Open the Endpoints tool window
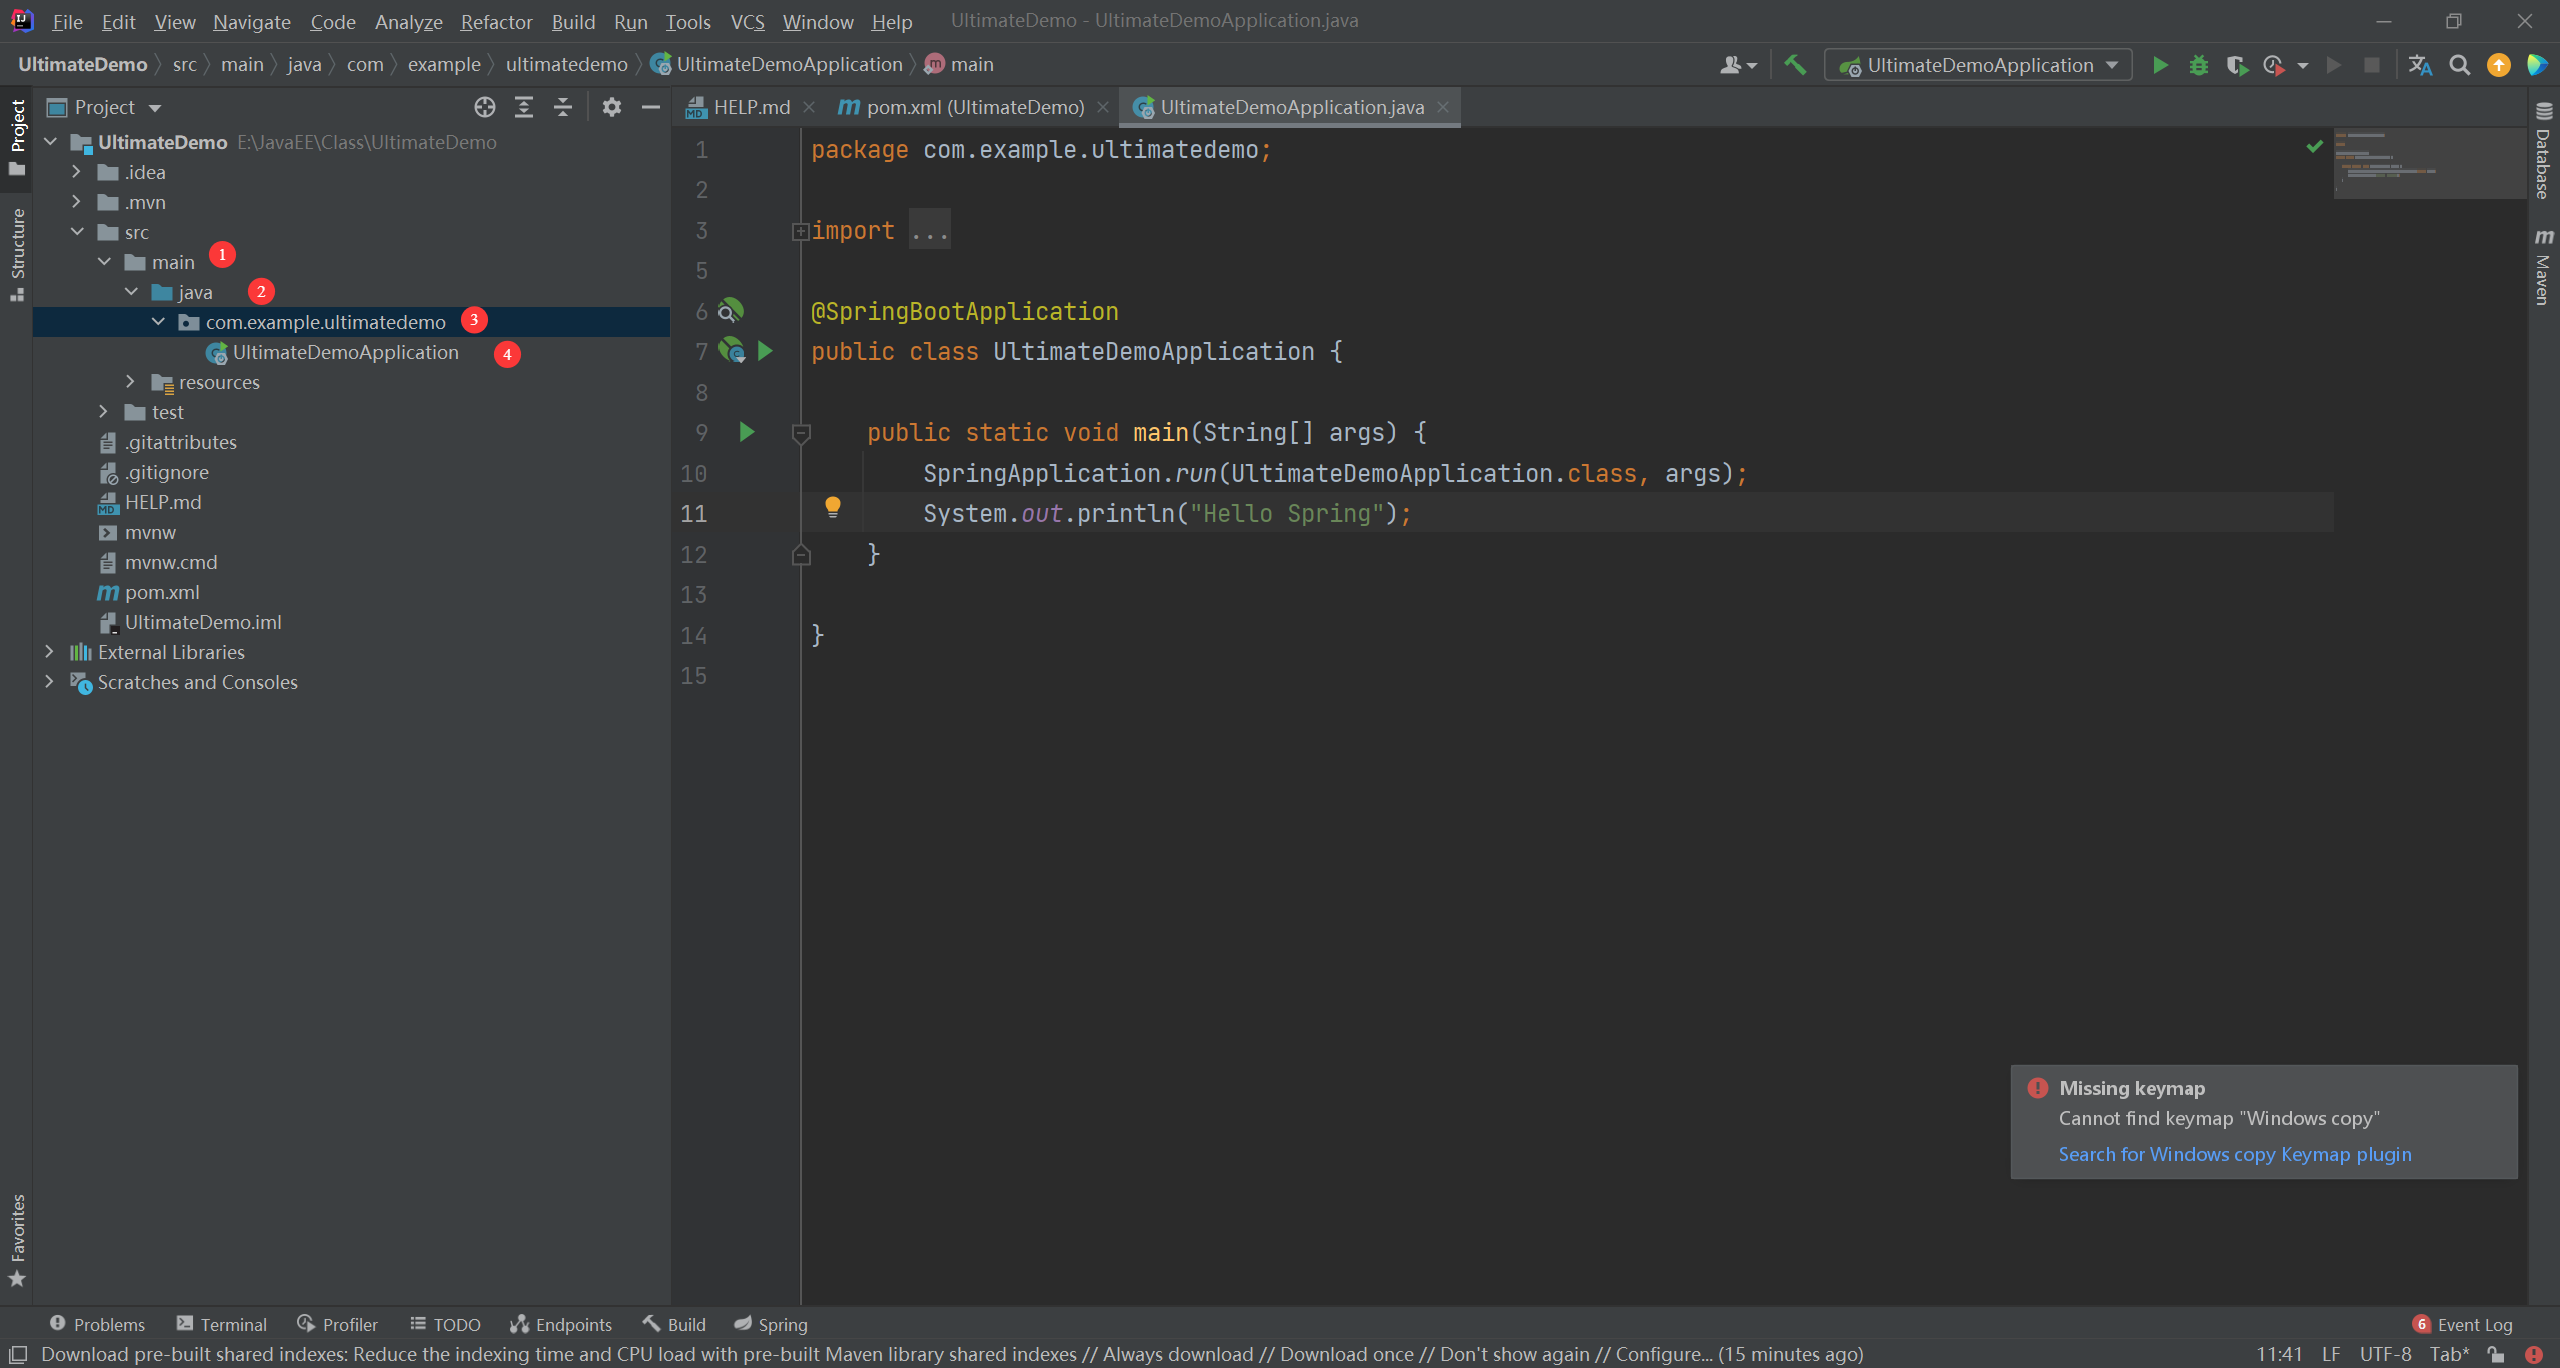 (561, 1324)
